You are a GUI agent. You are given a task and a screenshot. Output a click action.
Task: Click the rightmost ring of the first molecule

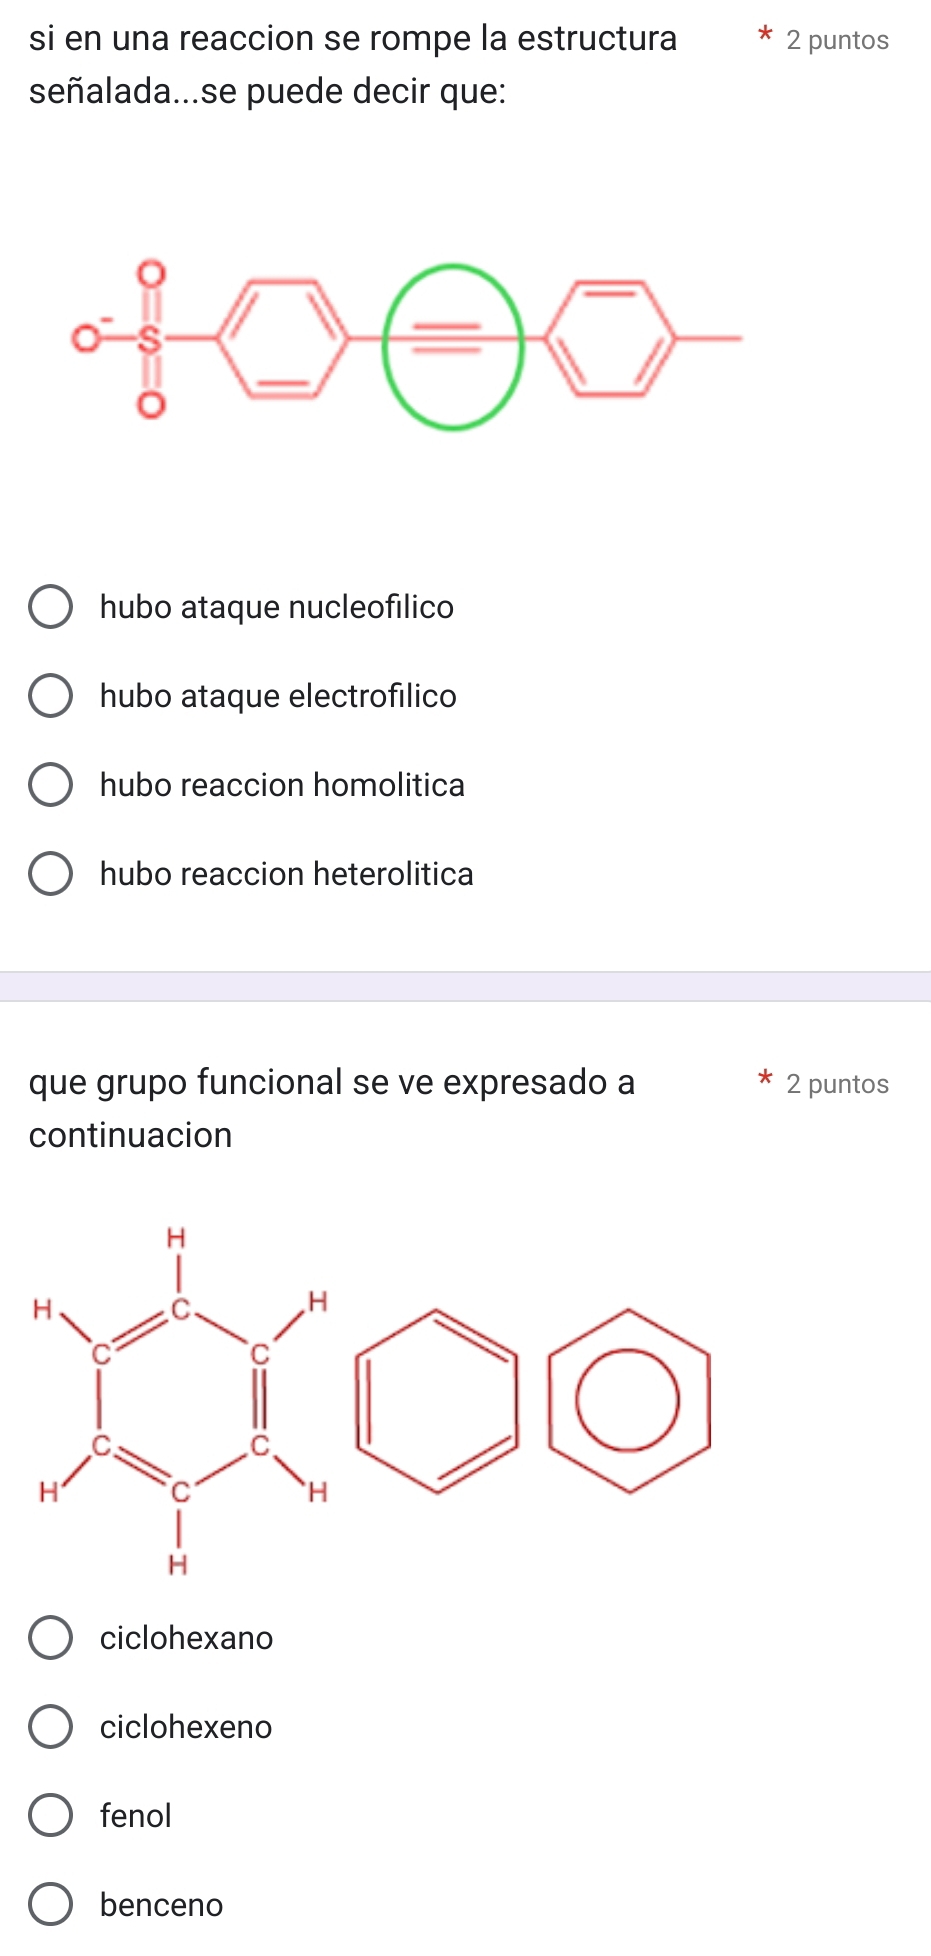[610, 340]
